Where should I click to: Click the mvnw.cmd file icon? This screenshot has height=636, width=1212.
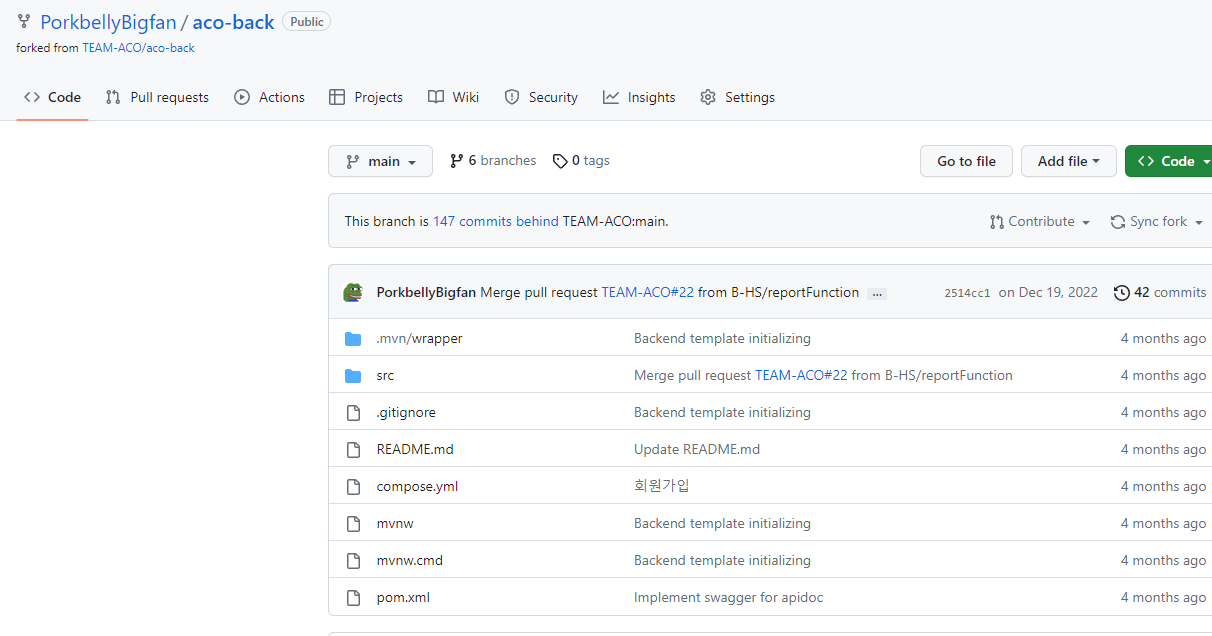[x=353, y=561]
